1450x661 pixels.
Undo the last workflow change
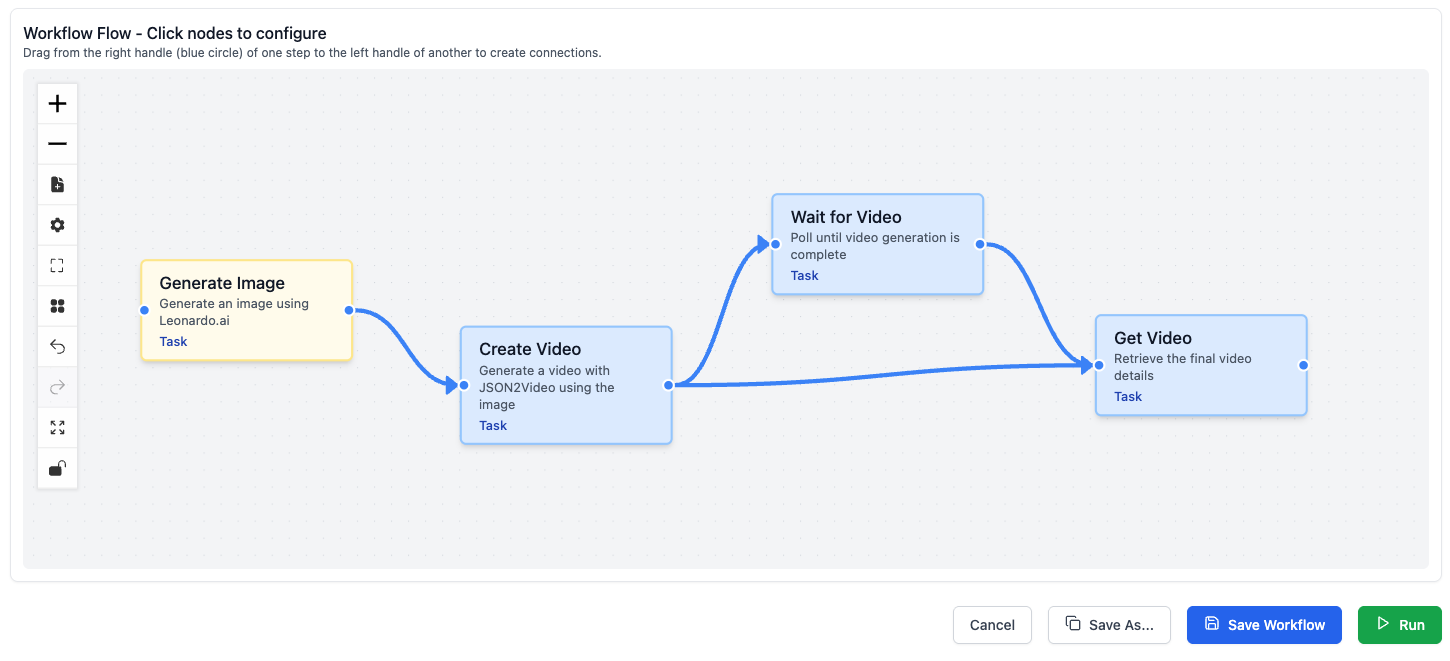point(57,345)
